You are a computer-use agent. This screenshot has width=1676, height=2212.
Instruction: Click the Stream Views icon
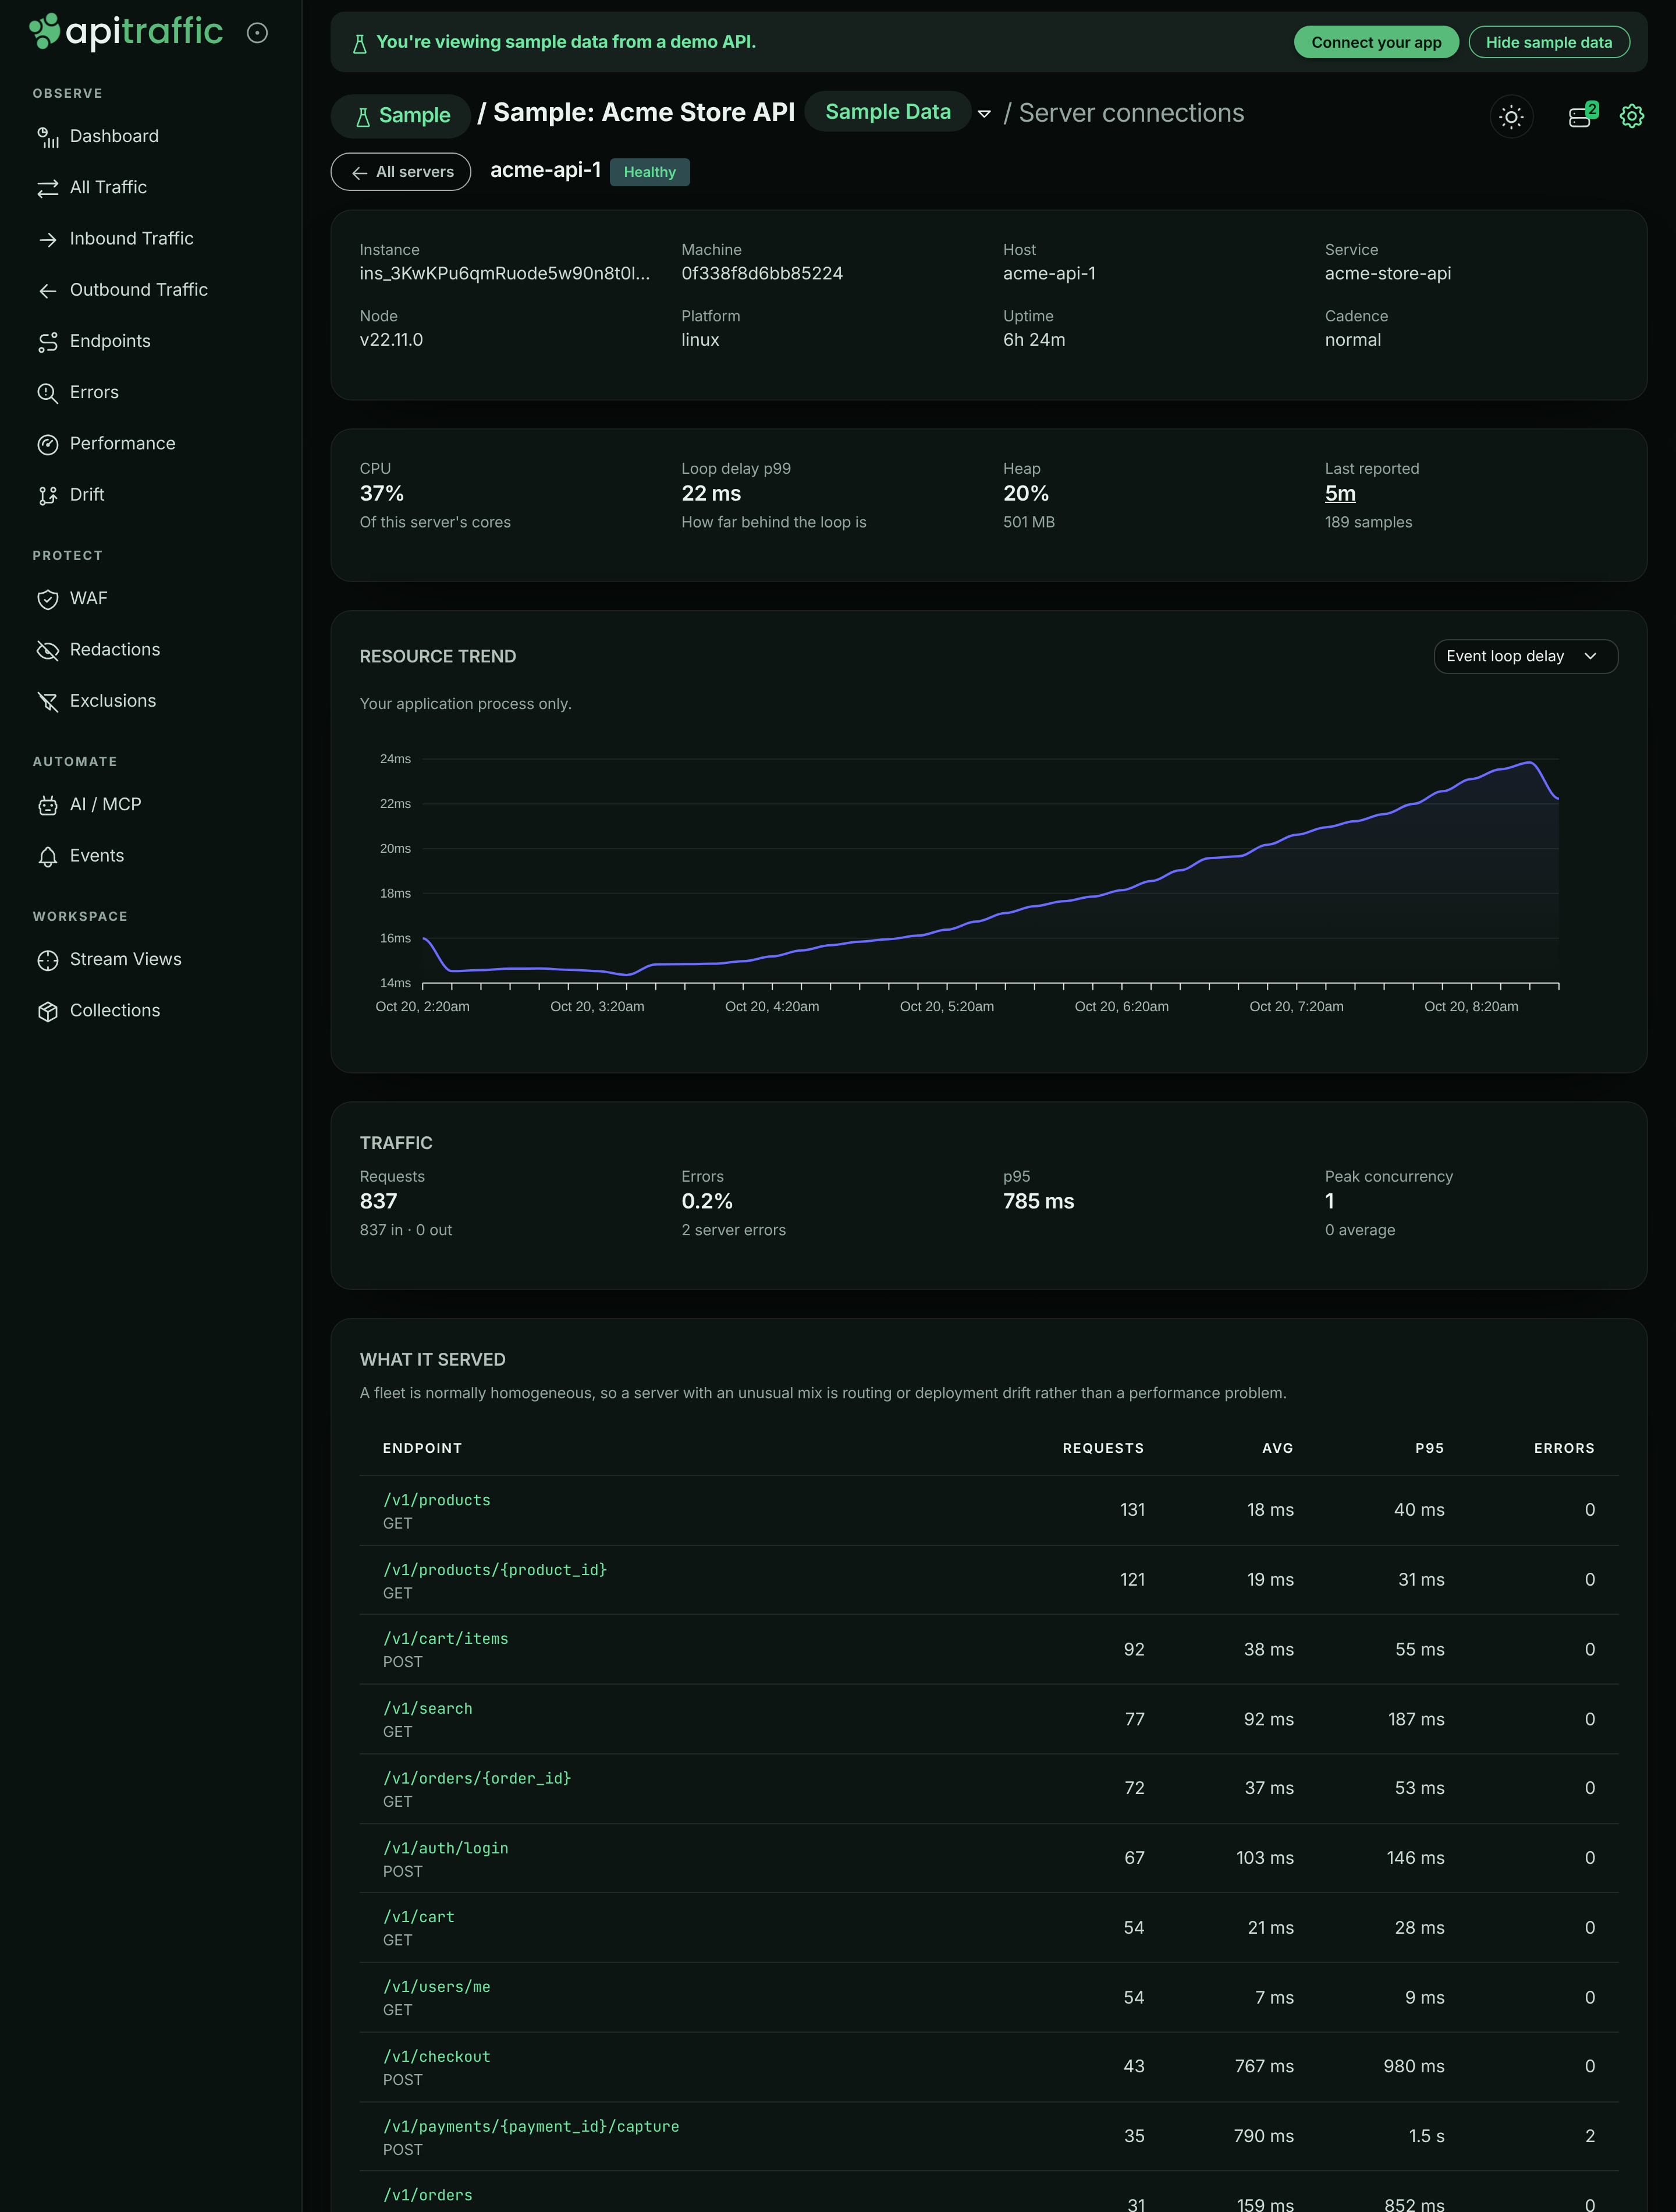pyautogui.click(x=48, y=960)
